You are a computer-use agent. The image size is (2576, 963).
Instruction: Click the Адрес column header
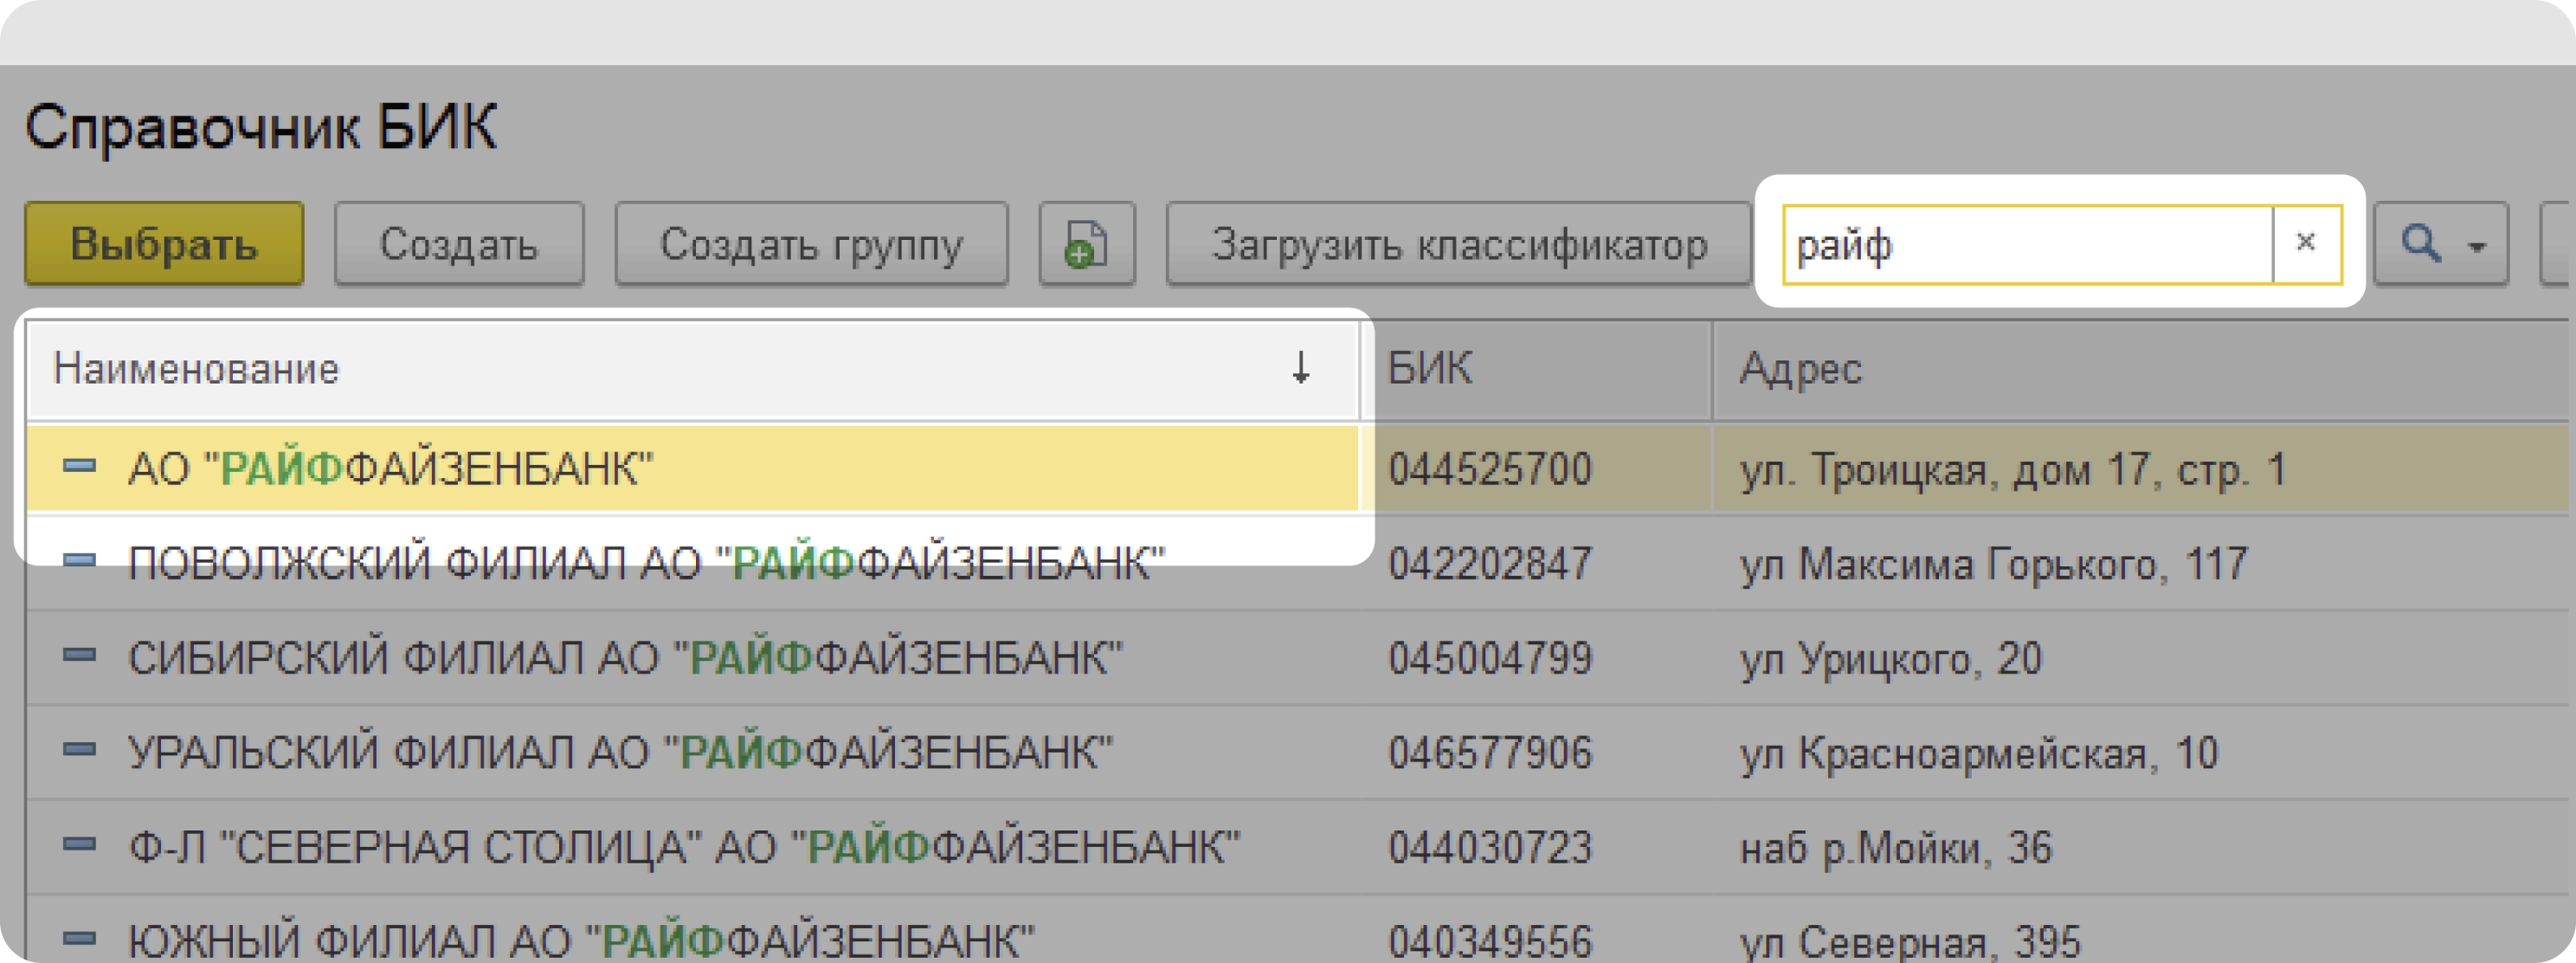coord(1800,369)
